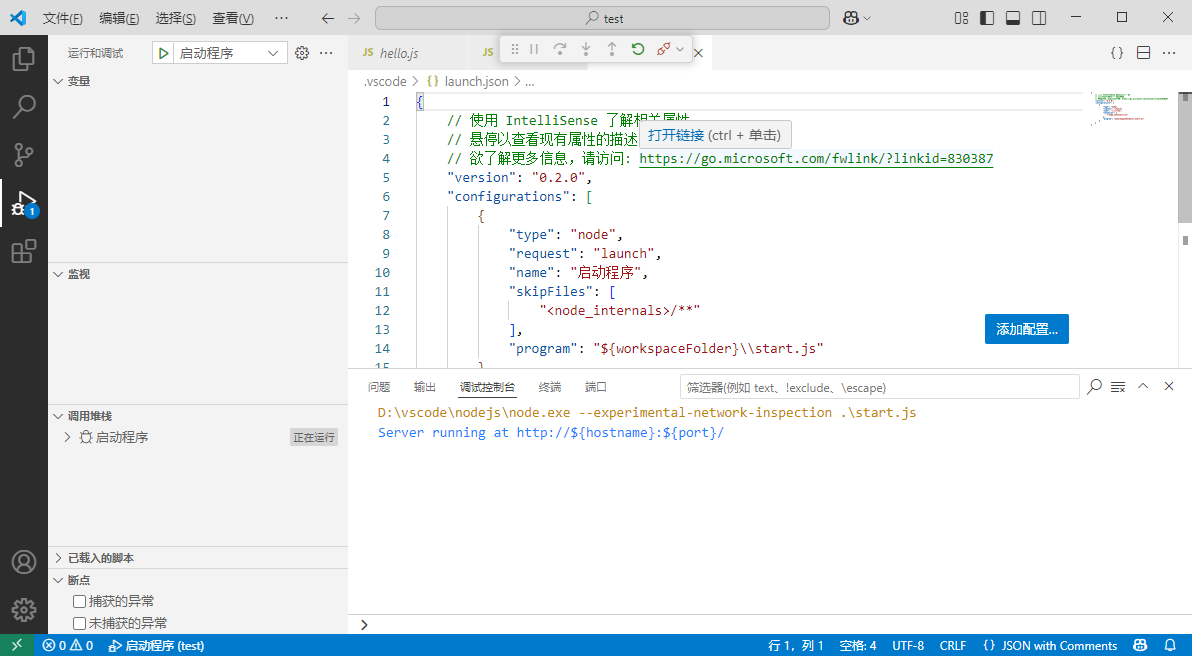
Task: Focus the command center search box
Action: (x=602, y=18)
